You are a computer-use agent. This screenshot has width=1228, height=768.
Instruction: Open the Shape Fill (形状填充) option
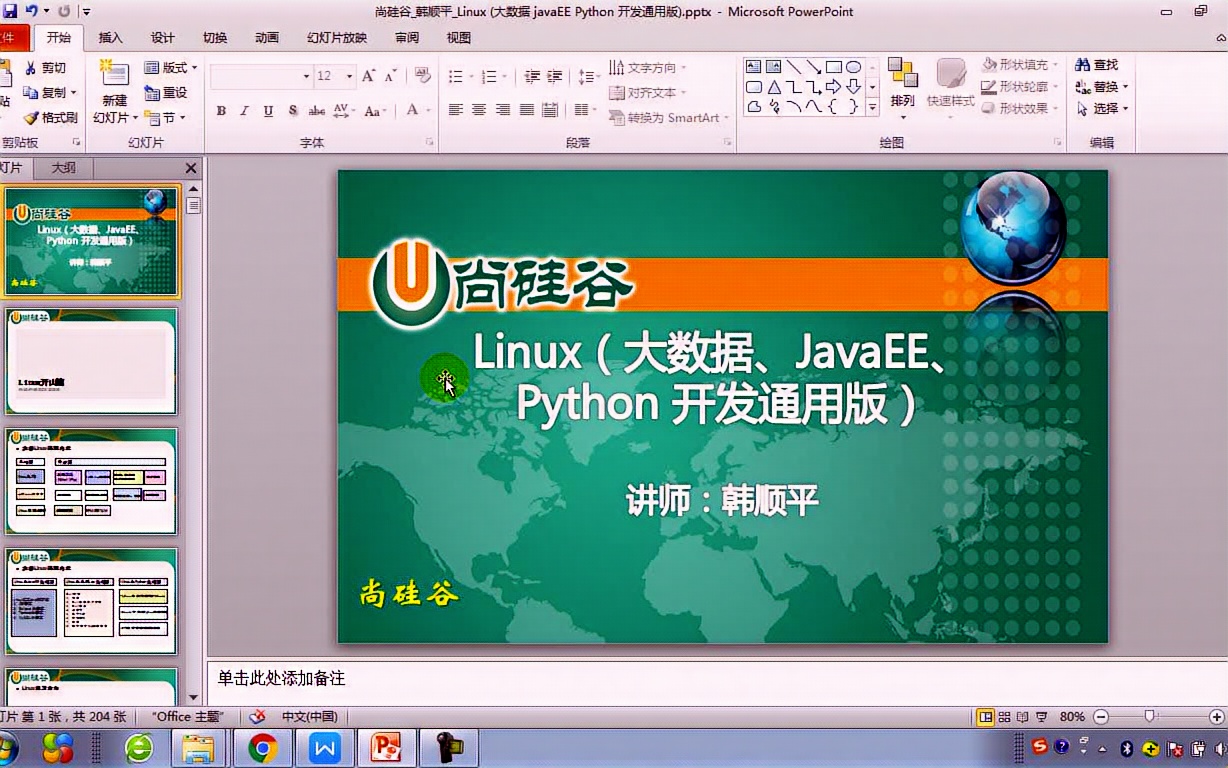point(1017,63)
